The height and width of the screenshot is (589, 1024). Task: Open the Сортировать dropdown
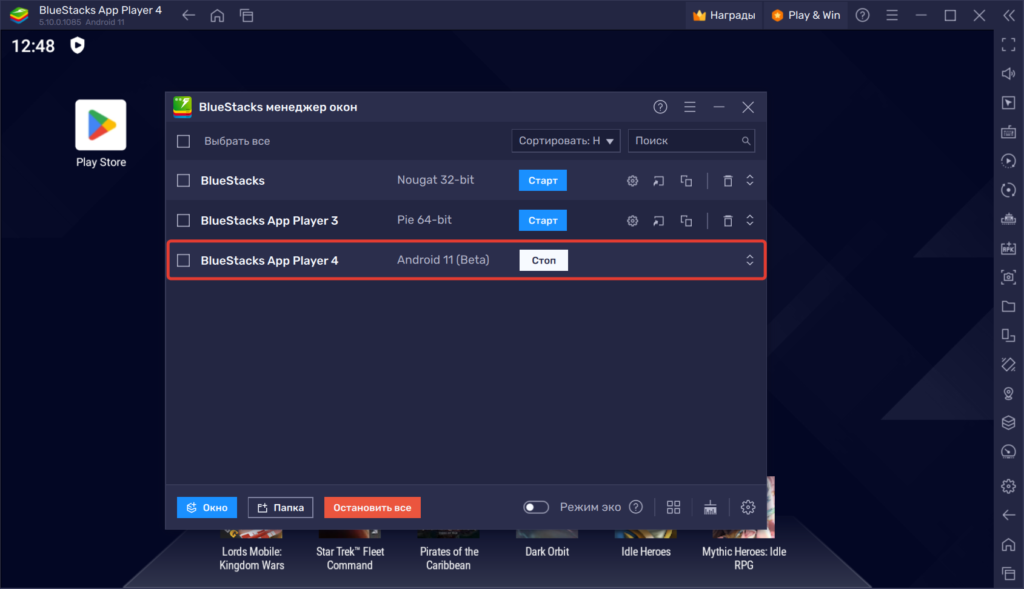pos(566,140)
